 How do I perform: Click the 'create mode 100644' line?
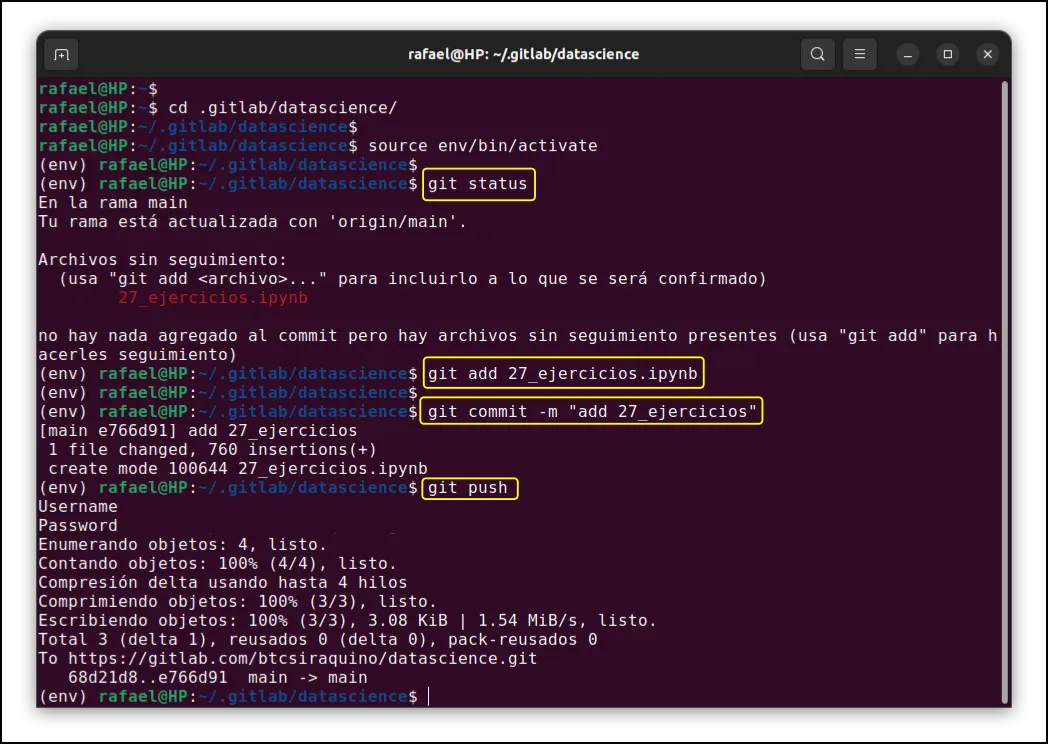coord(238,469)
